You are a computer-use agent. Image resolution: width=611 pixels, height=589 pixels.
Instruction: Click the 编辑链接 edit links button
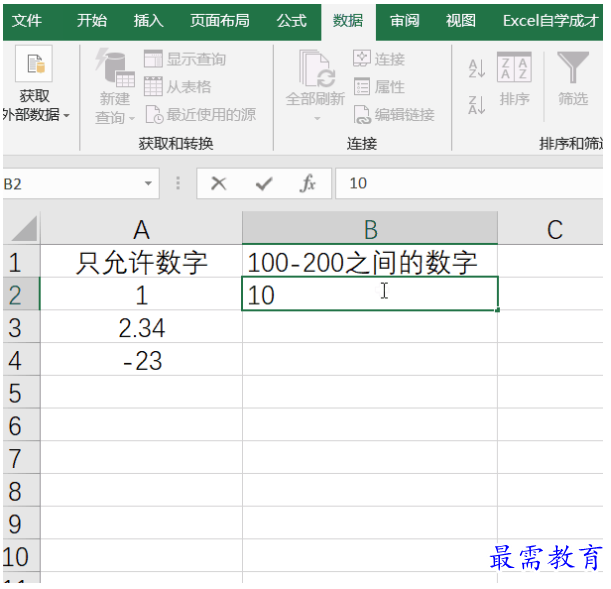394,115
